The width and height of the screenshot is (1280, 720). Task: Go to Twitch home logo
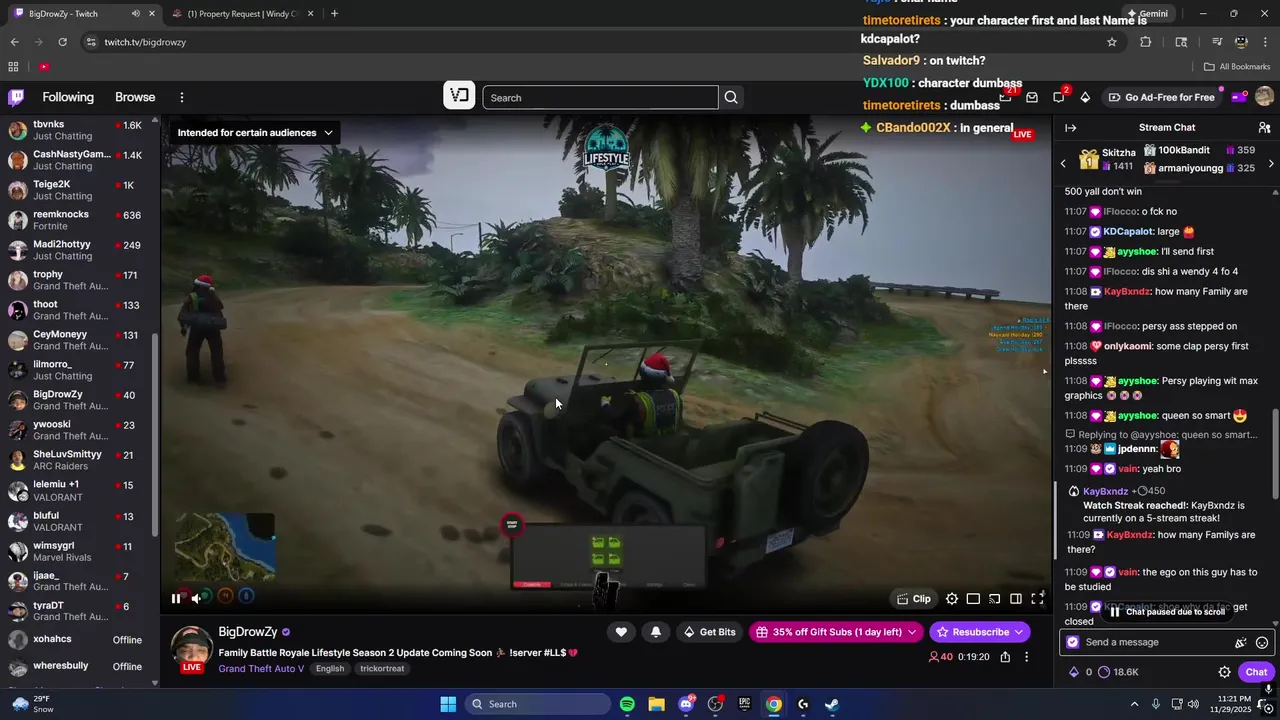click(16, 97)
